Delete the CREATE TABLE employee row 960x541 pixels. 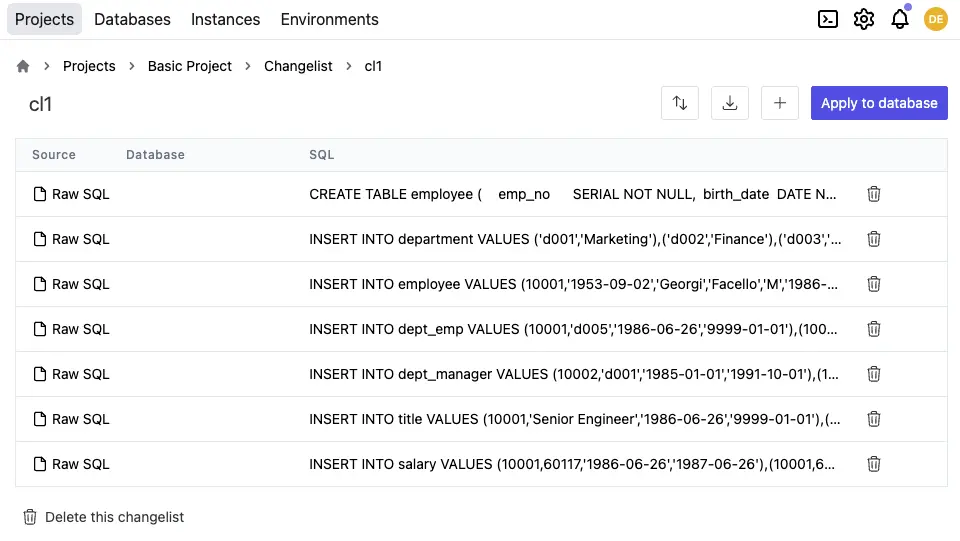873,194
